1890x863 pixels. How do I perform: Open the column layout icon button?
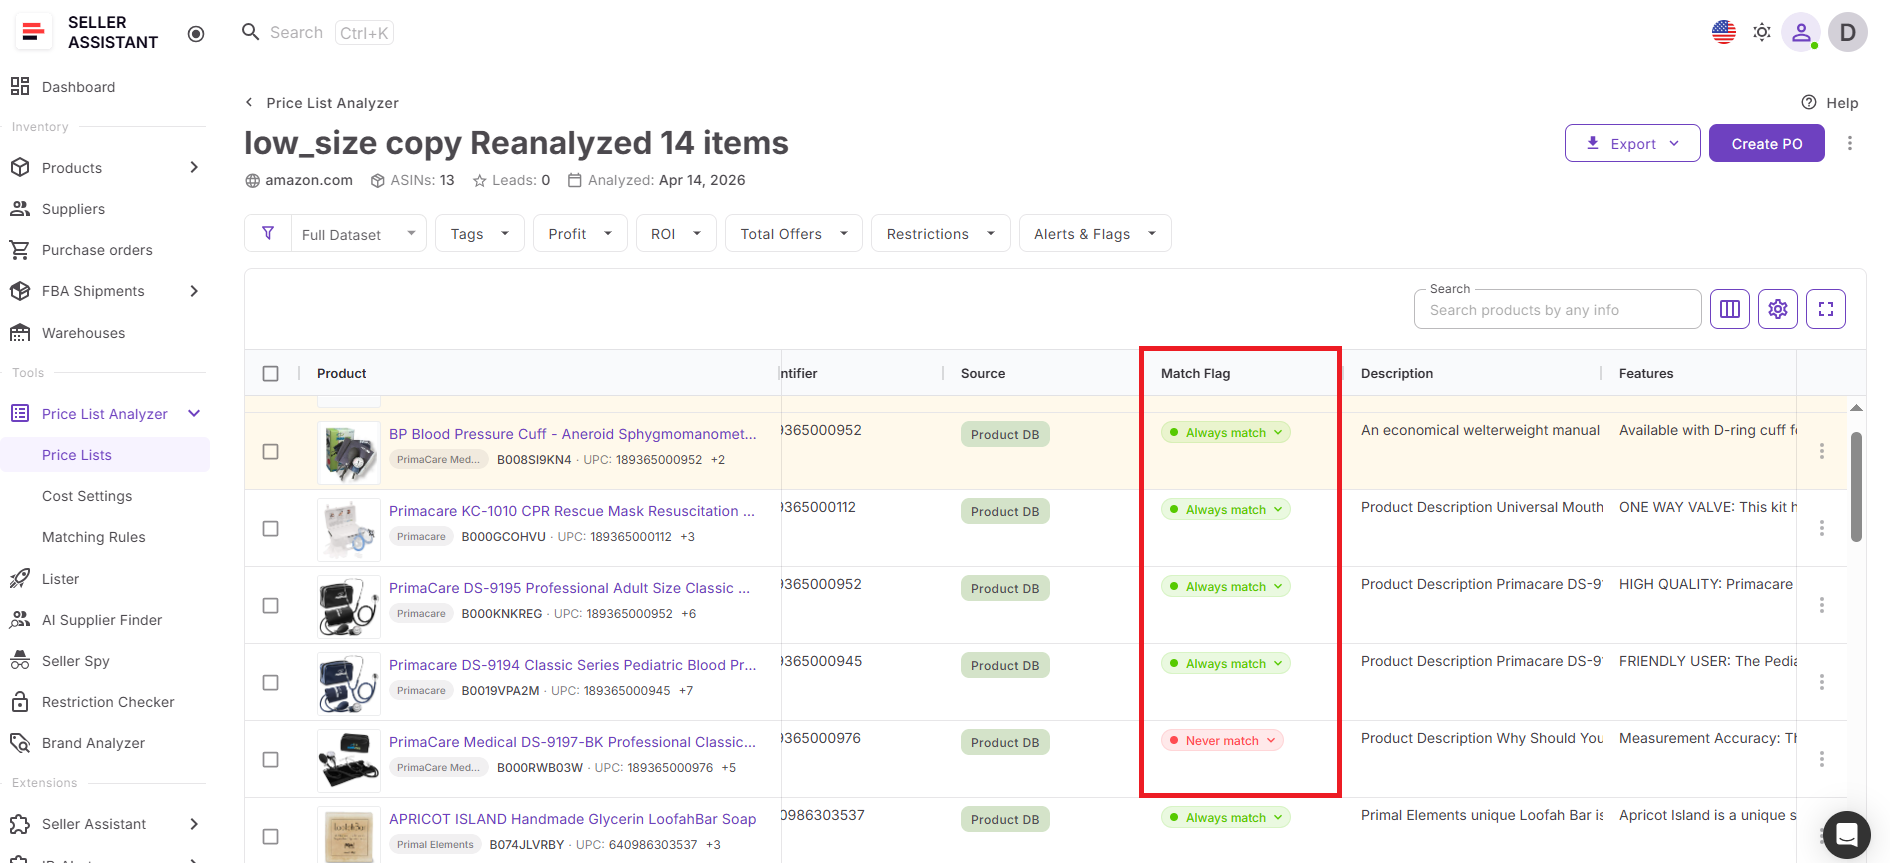point(1730,309)
